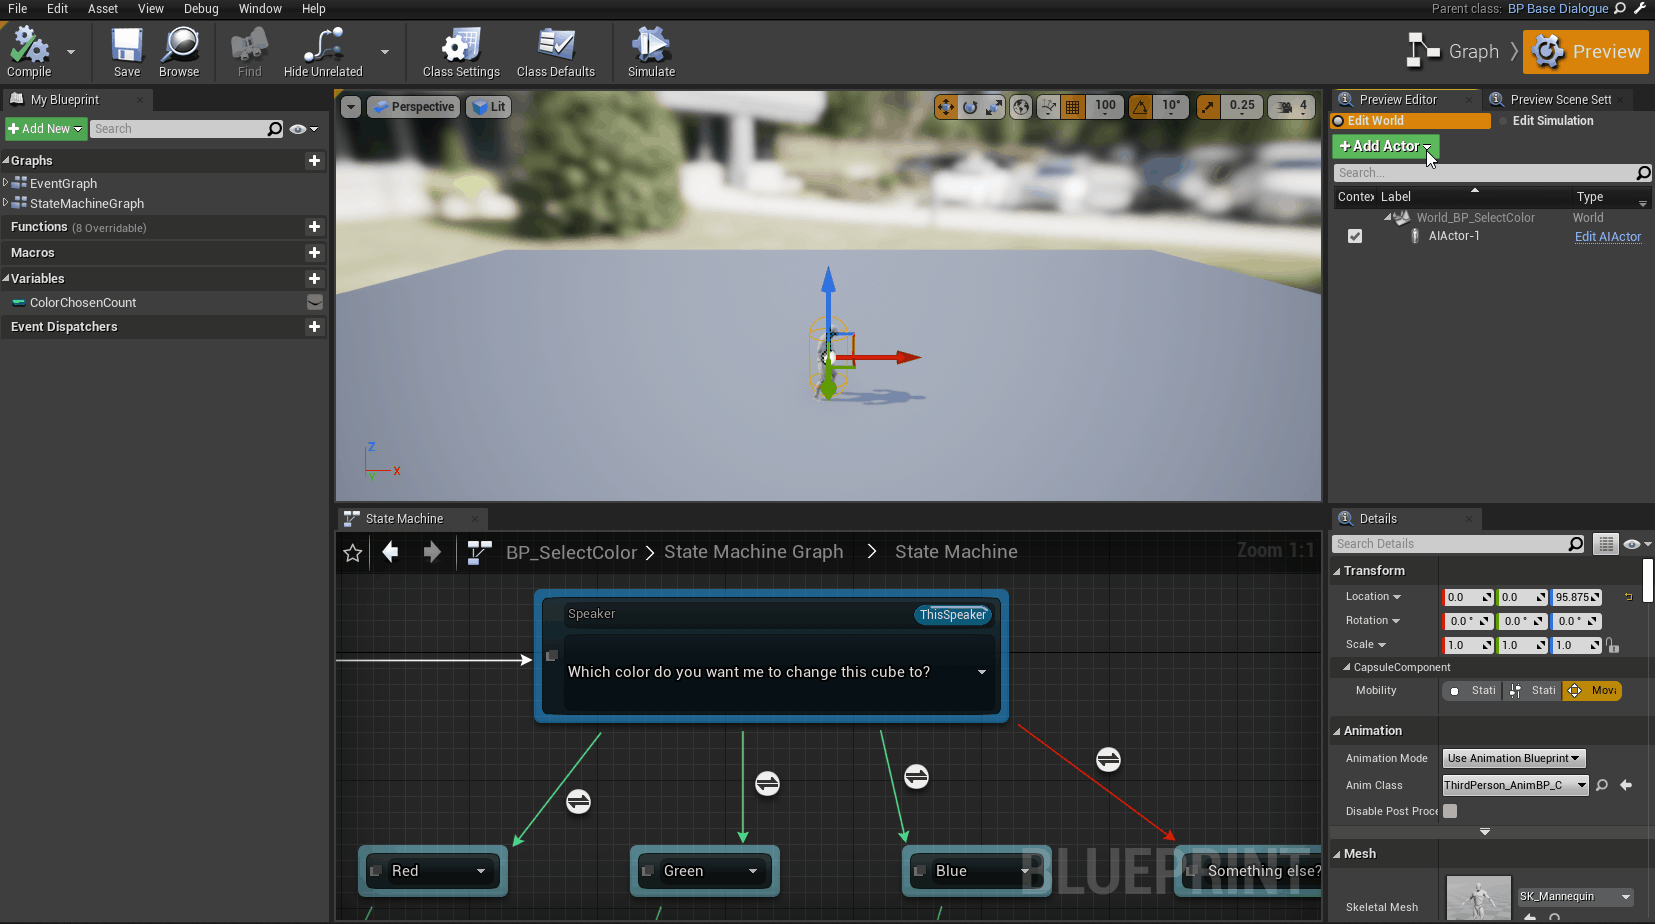1655x924 pixels.
Task: Open Class Settings
Action: [459, 50]
